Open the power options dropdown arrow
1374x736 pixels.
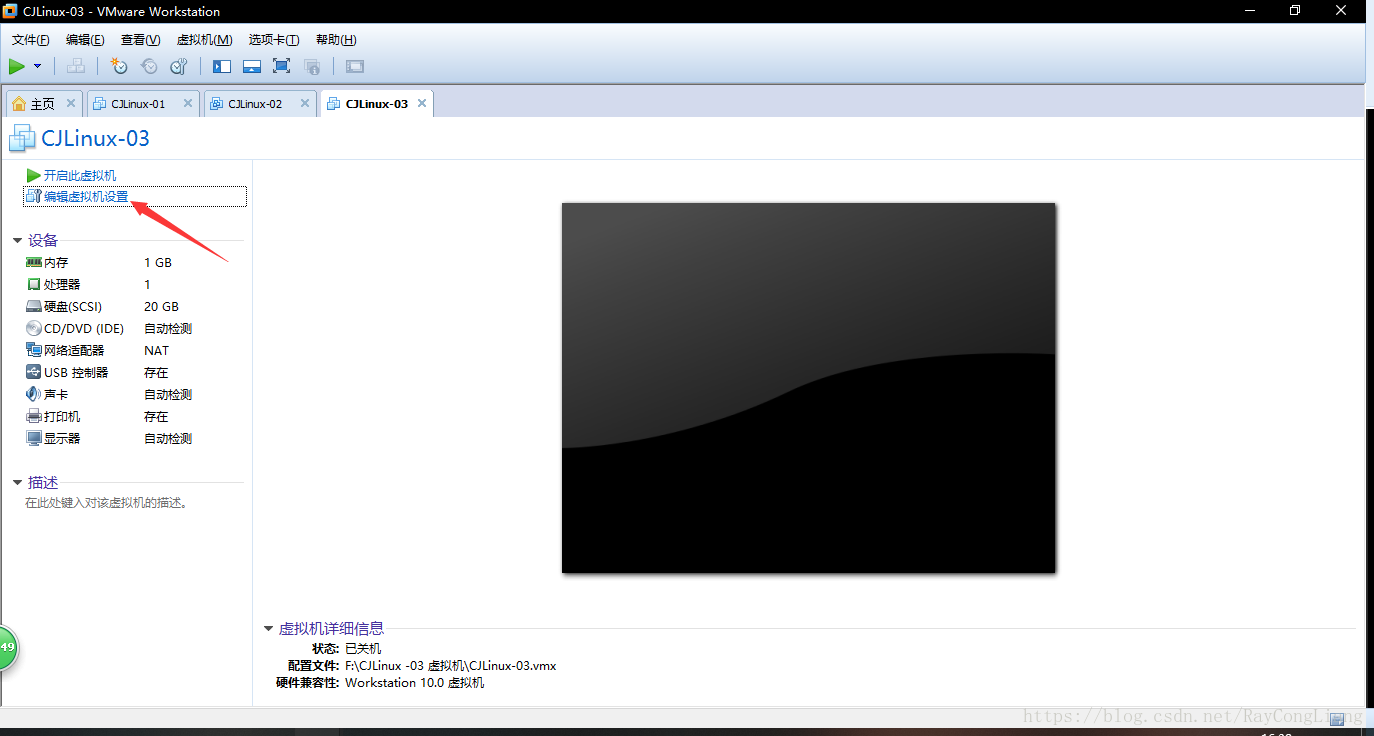click(x=38, y=66)
